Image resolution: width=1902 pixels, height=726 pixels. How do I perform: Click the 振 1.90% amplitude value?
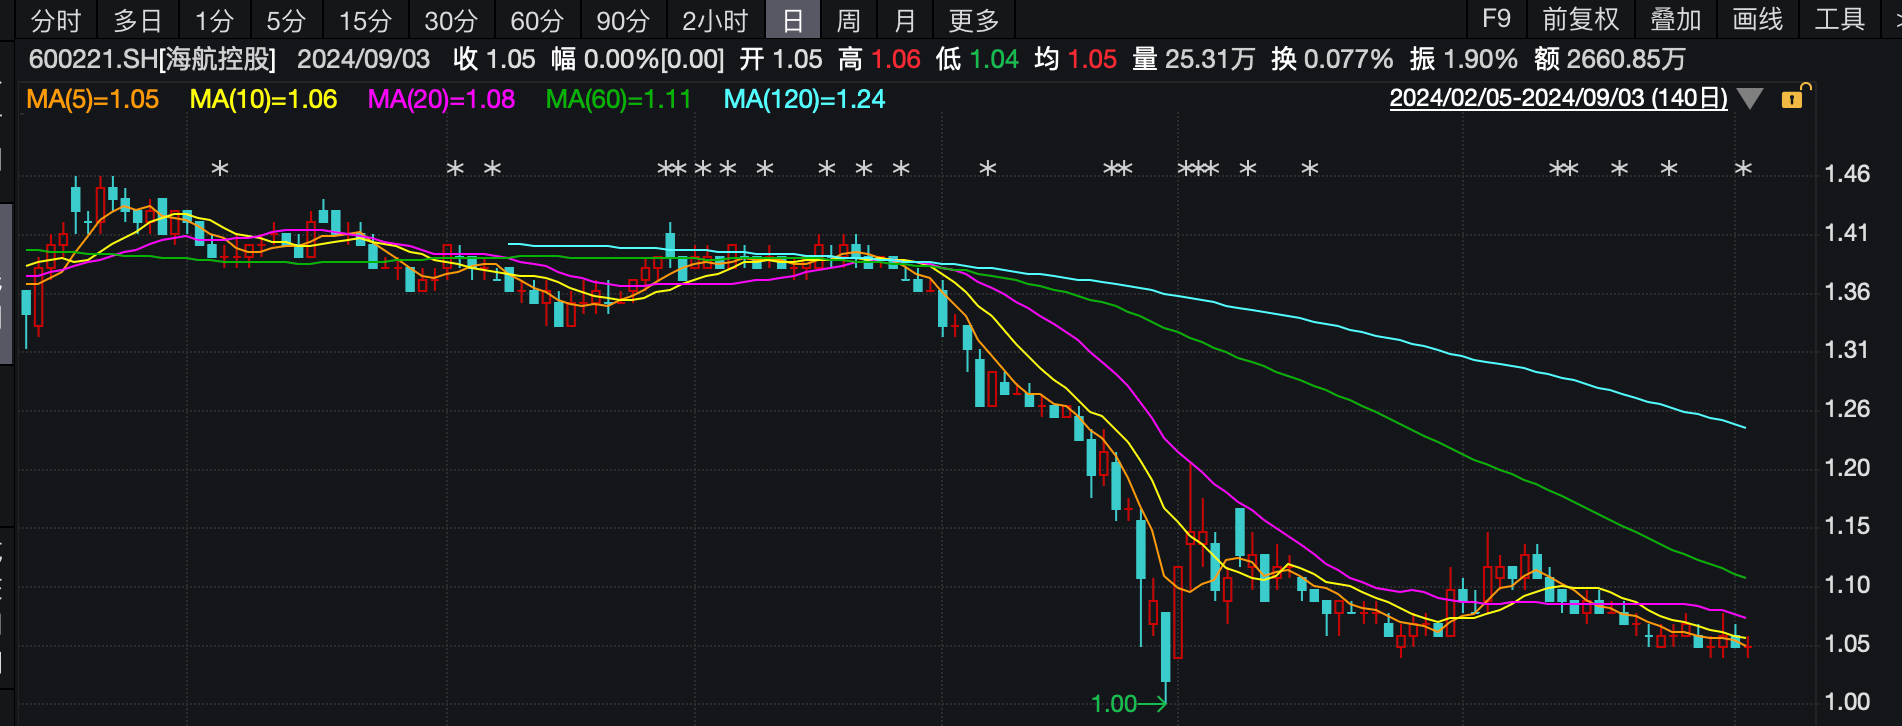[1463, 59]
